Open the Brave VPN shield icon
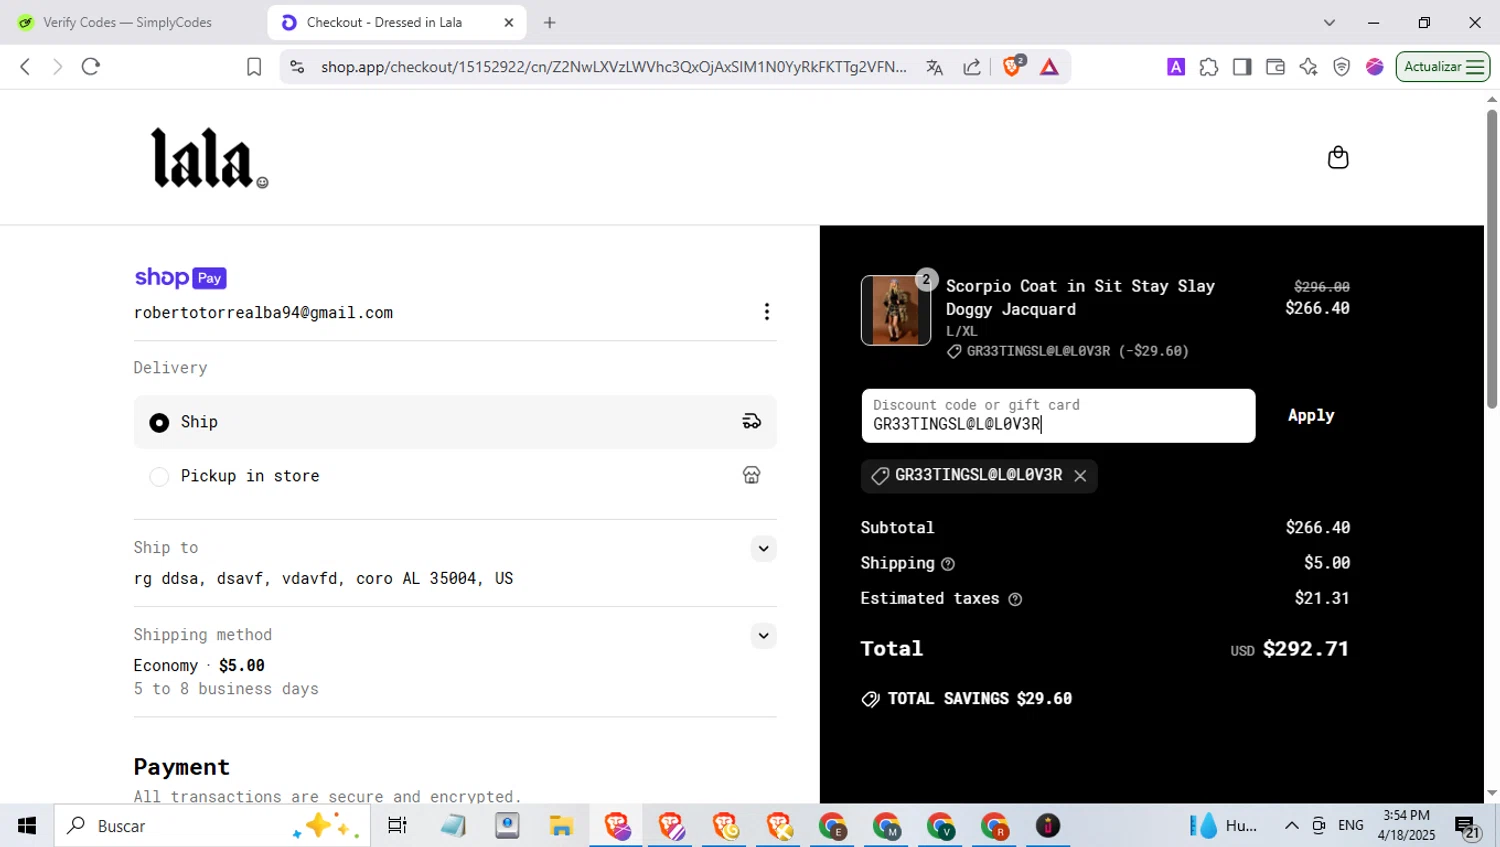 coord(1342,67)
